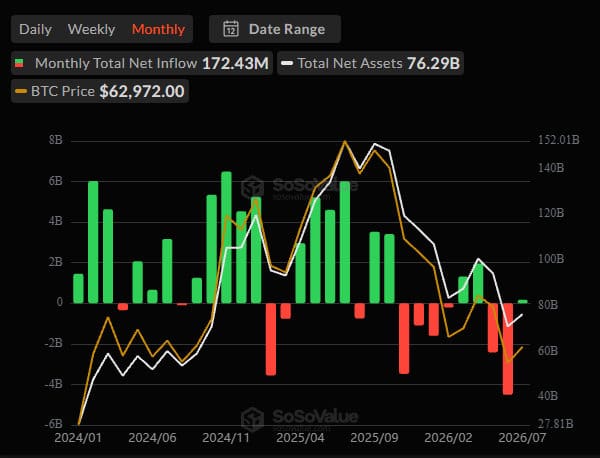Screen dimensions: 600x458
Task: Click the 2026/07 x-axis label
Action: (522, 438)
